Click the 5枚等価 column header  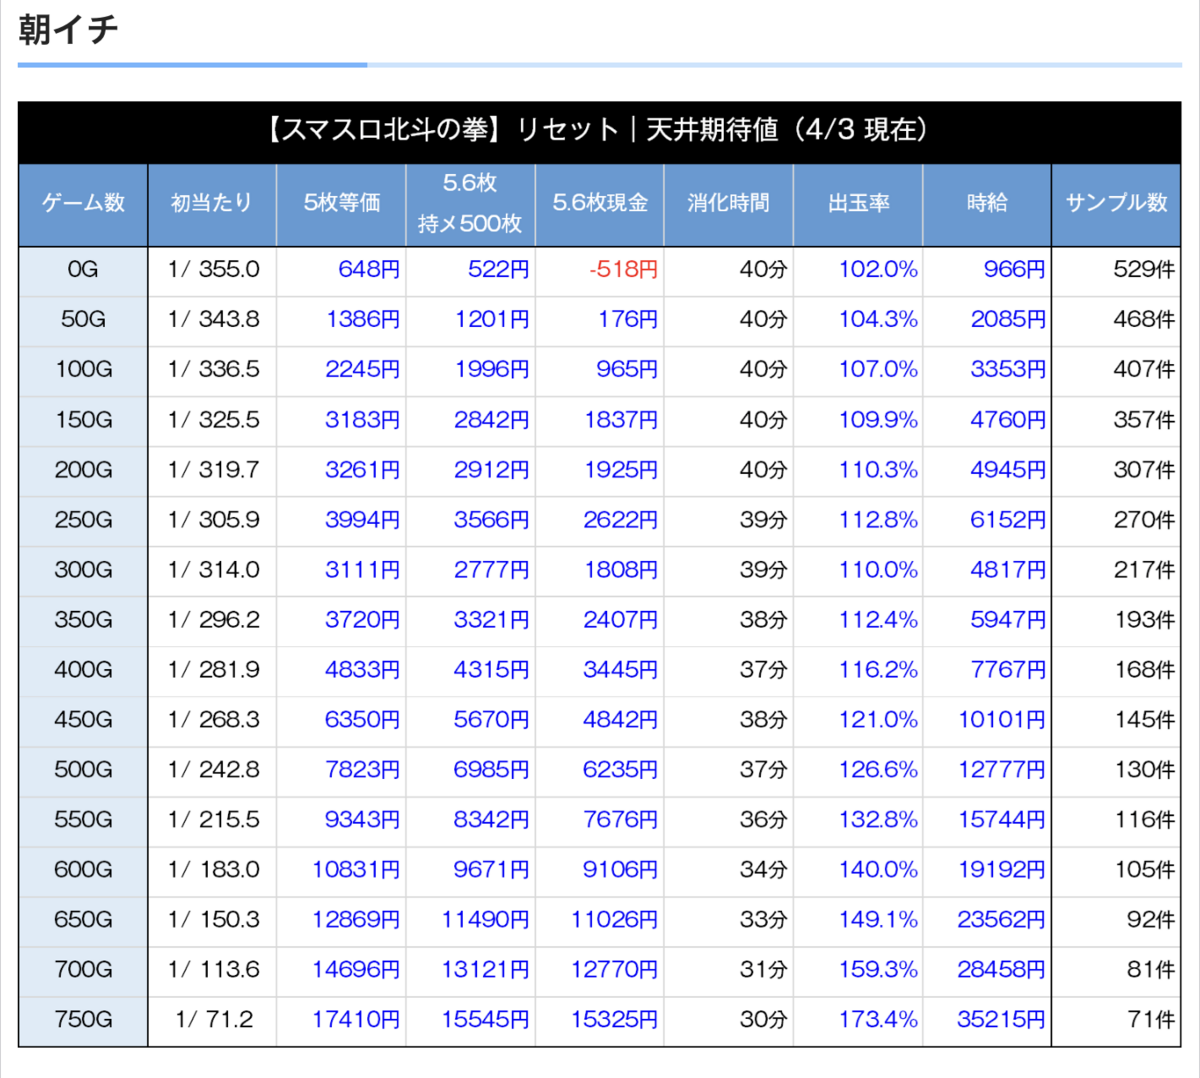tap(341, 203)
